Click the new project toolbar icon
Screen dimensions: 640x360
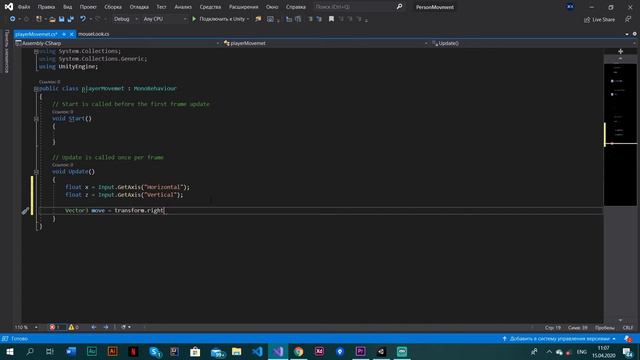pyautogui.click(x=39, y=19)
